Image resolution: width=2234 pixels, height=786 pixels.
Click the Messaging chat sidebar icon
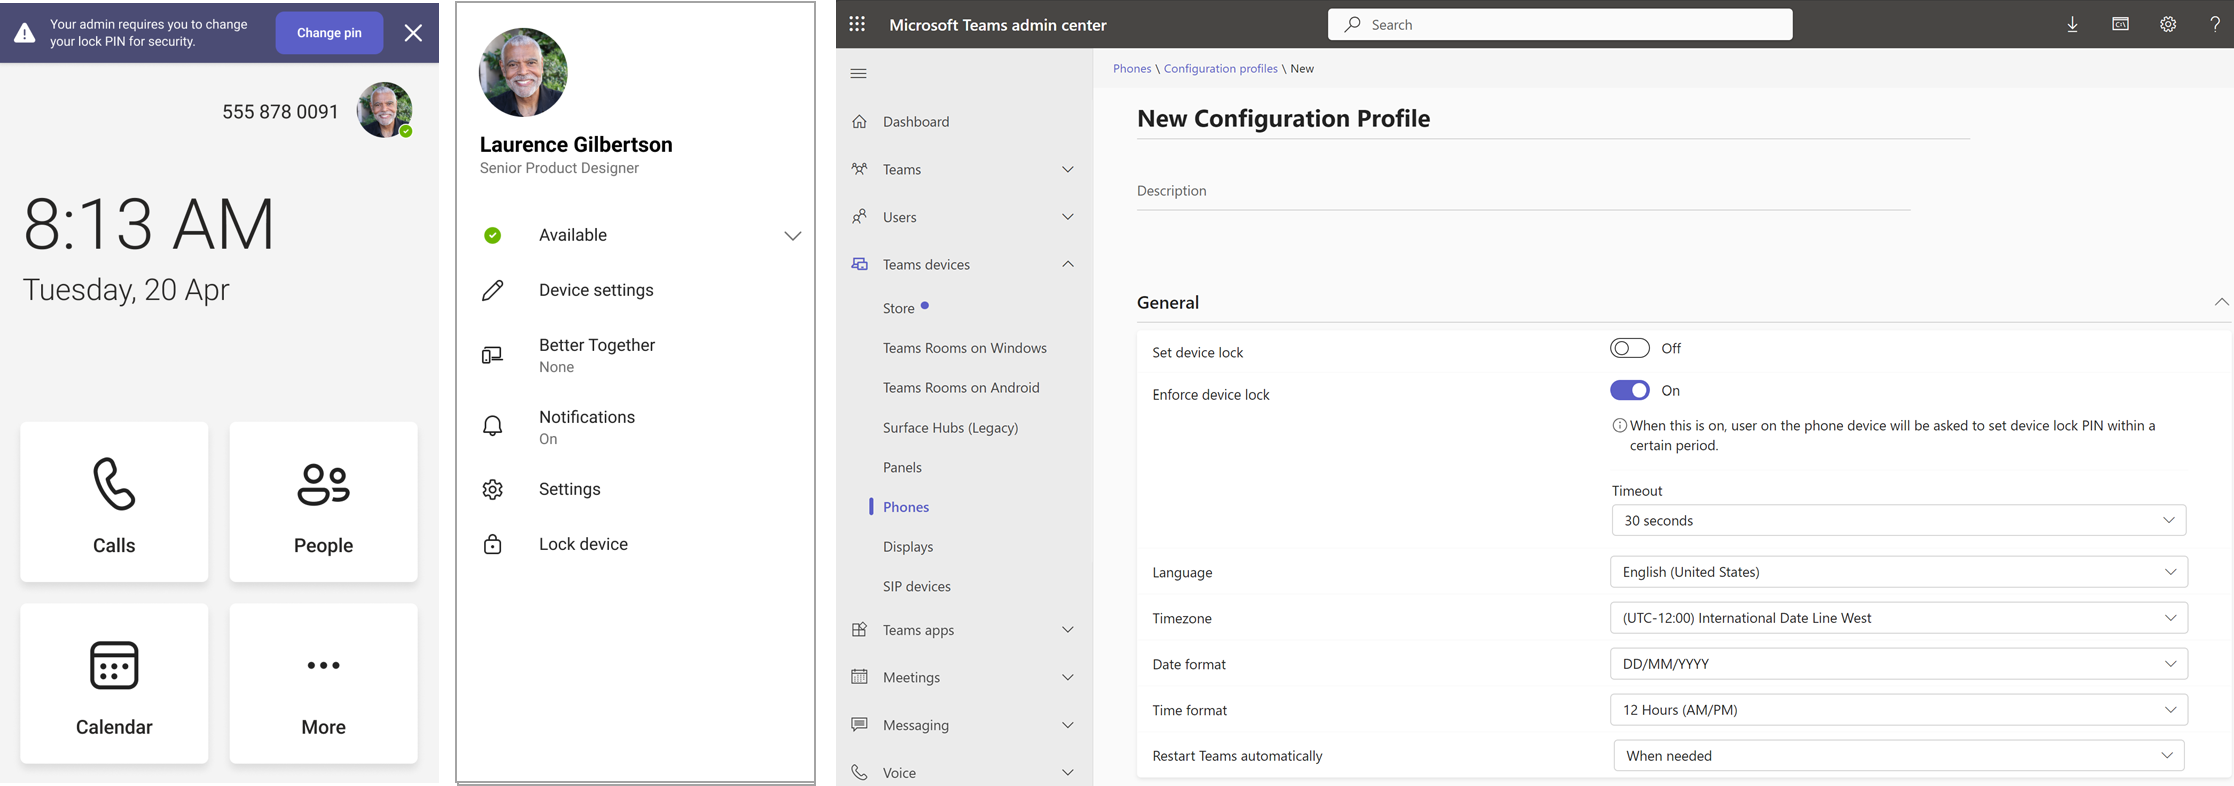tap(859, 724)
